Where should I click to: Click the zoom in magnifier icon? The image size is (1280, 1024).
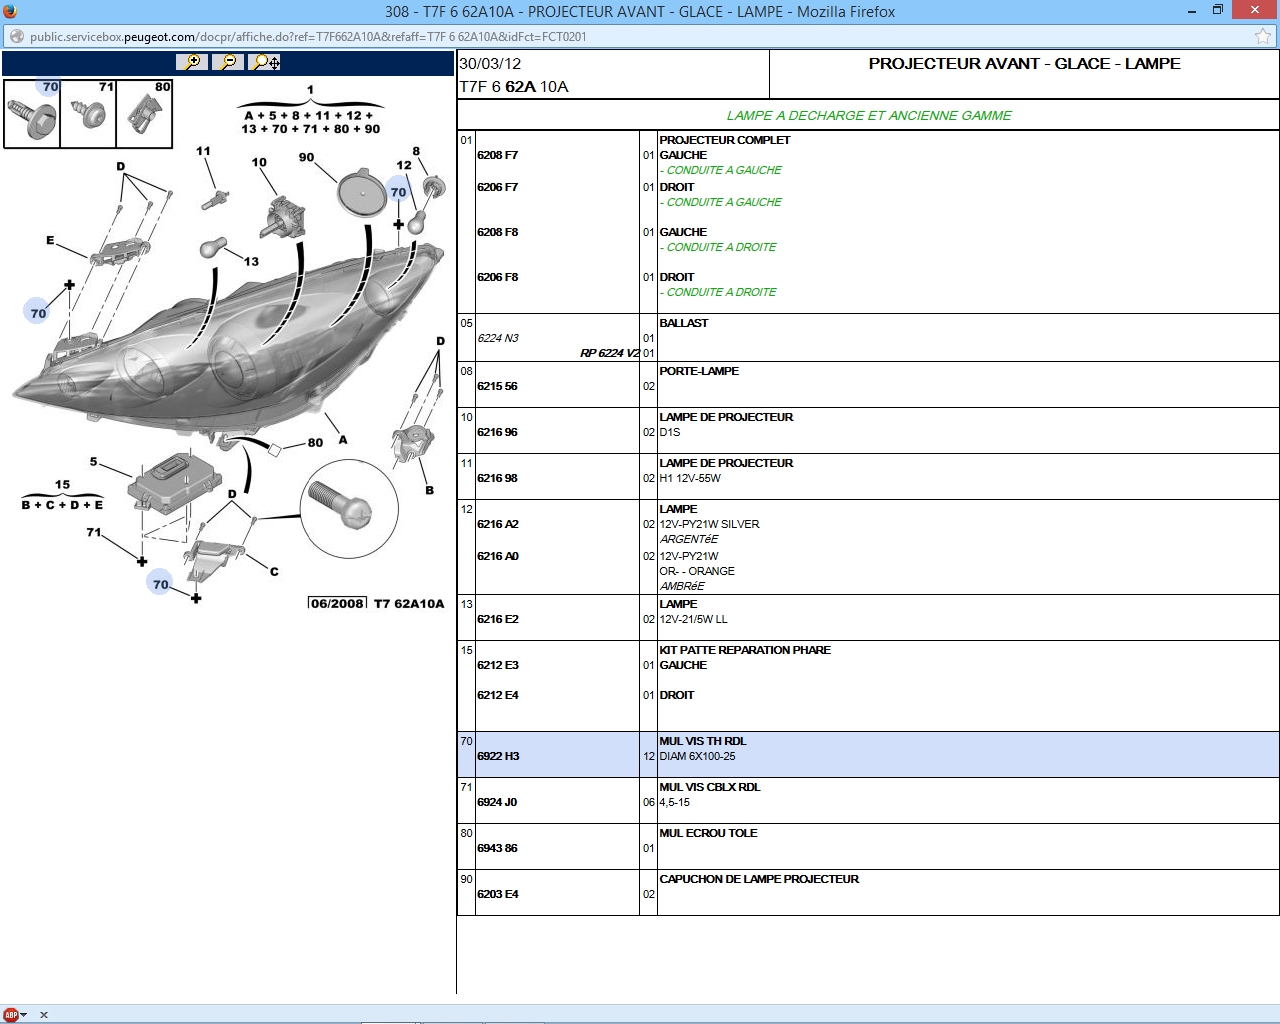click(x=191, y=62)
